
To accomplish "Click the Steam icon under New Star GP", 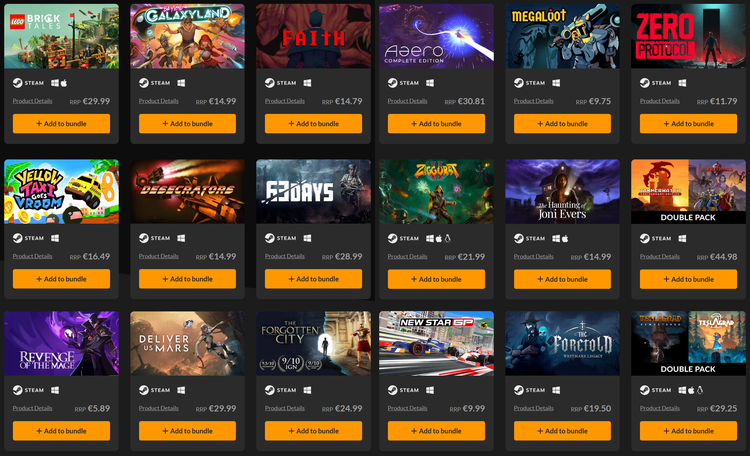I will tap(392, 390).
